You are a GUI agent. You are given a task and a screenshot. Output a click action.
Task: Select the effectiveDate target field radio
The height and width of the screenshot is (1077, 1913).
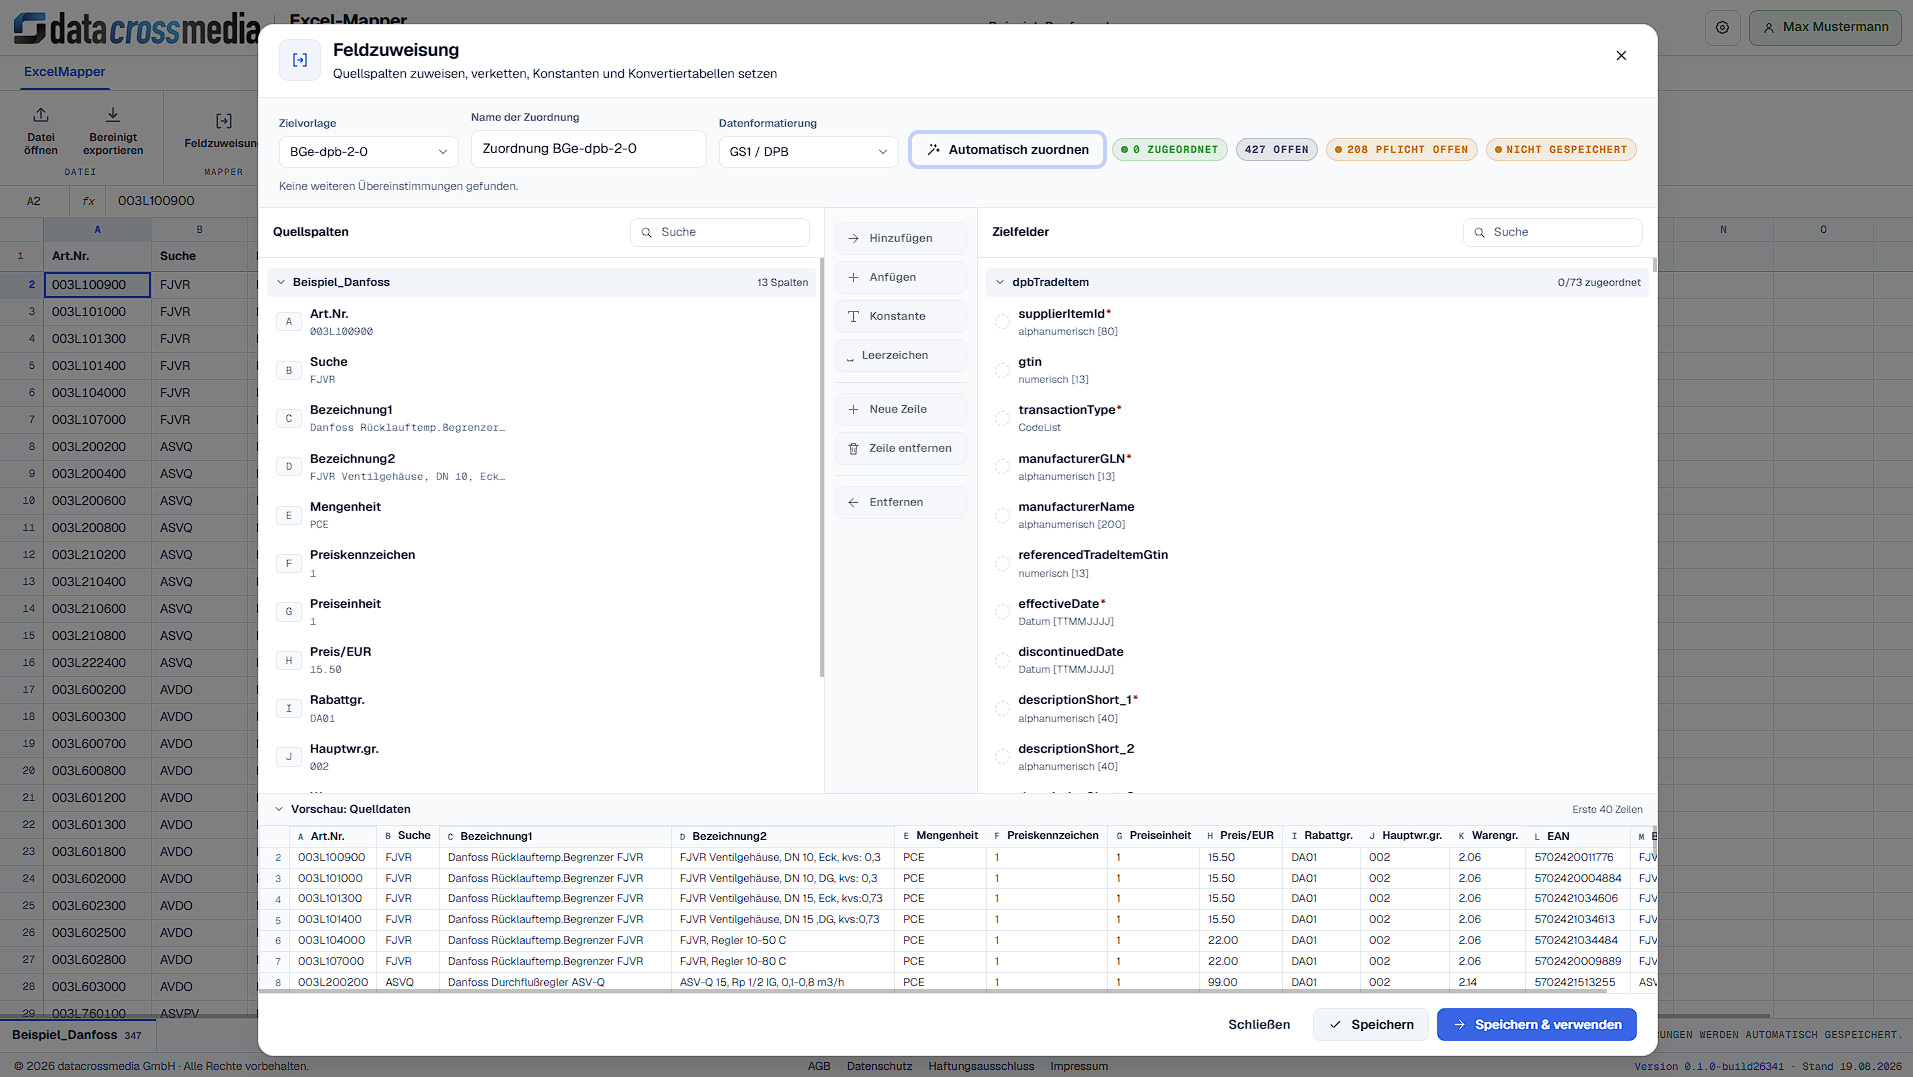[x=1002, y=612]
